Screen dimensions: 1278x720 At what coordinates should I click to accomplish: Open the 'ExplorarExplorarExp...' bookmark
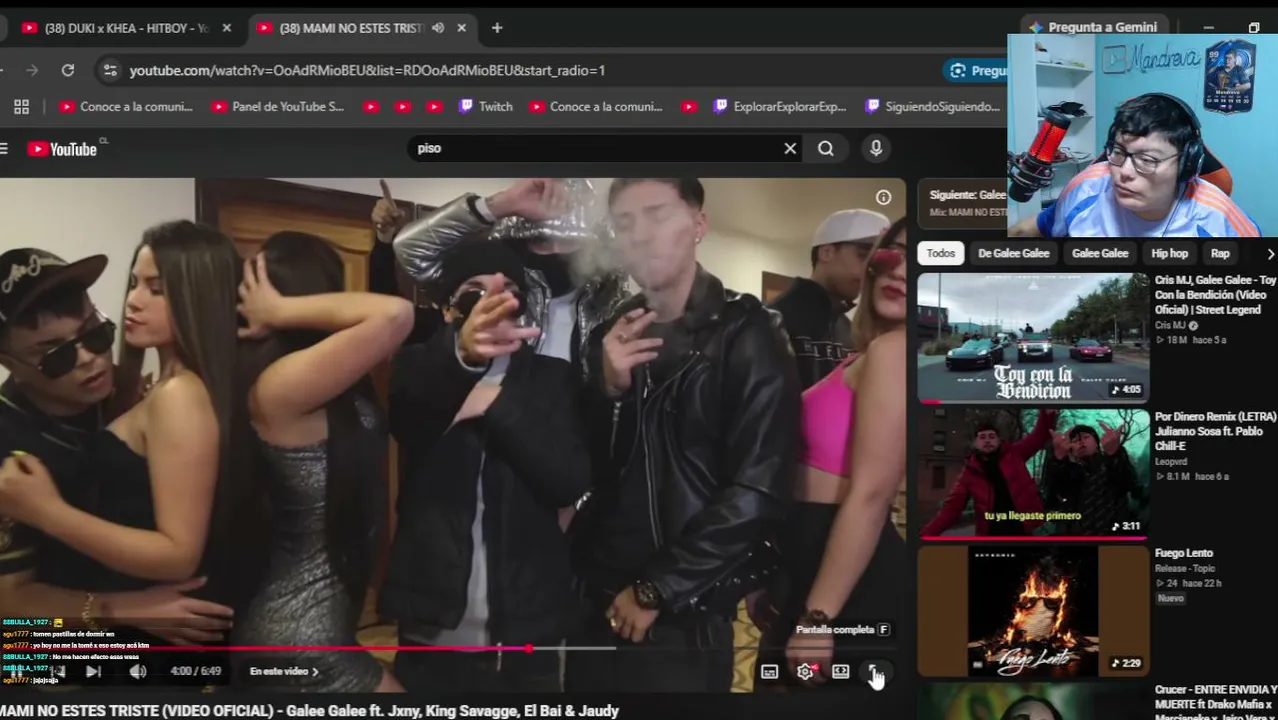pyautogui.click(x=779, y=106)
